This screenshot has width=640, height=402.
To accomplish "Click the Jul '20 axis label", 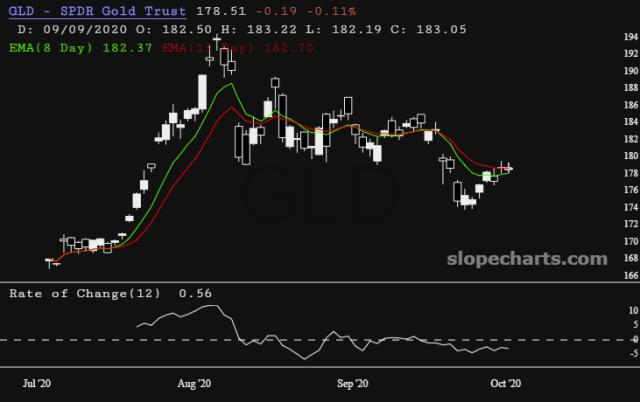I will pos(37,384).
